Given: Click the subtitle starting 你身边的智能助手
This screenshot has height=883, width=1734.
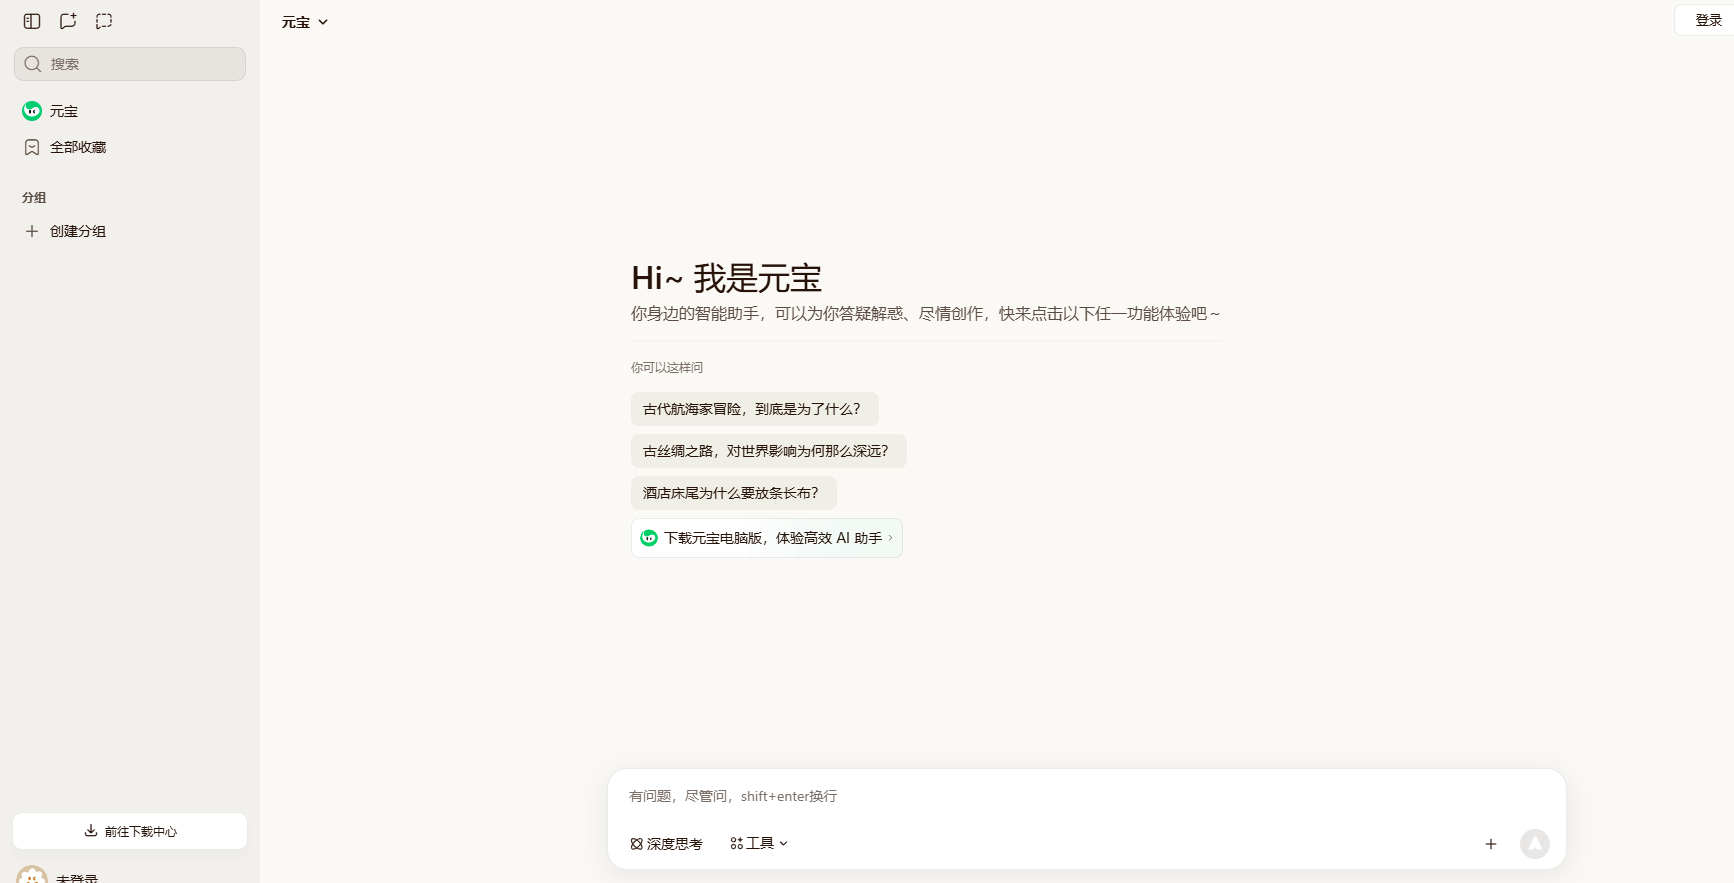Looking at the screenshot, I should (925, 314).
